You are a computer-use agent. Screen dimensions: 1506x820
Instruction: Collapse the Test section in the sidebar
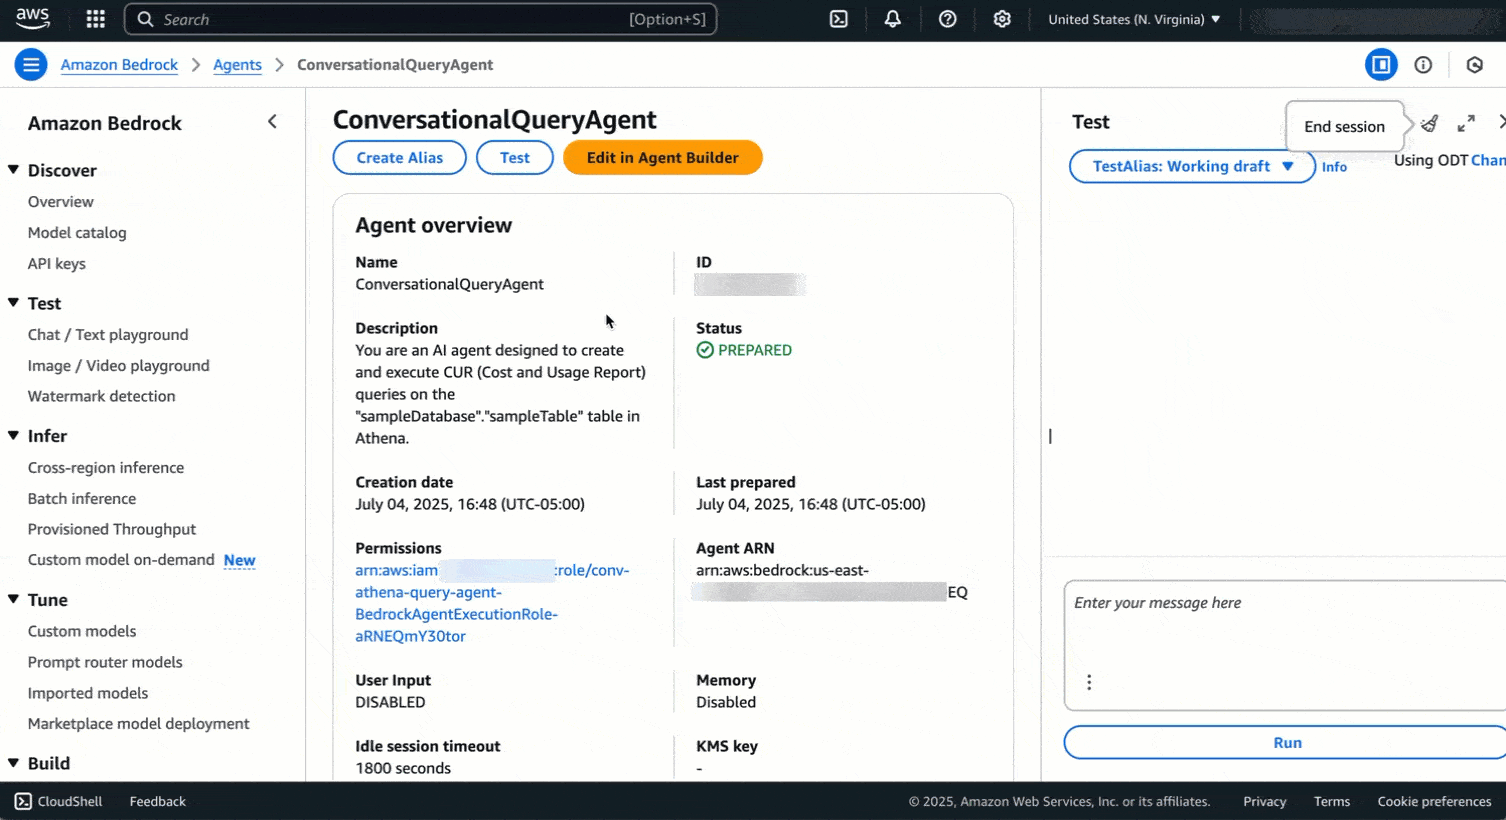pyautogui.click(x=14, y=303)
